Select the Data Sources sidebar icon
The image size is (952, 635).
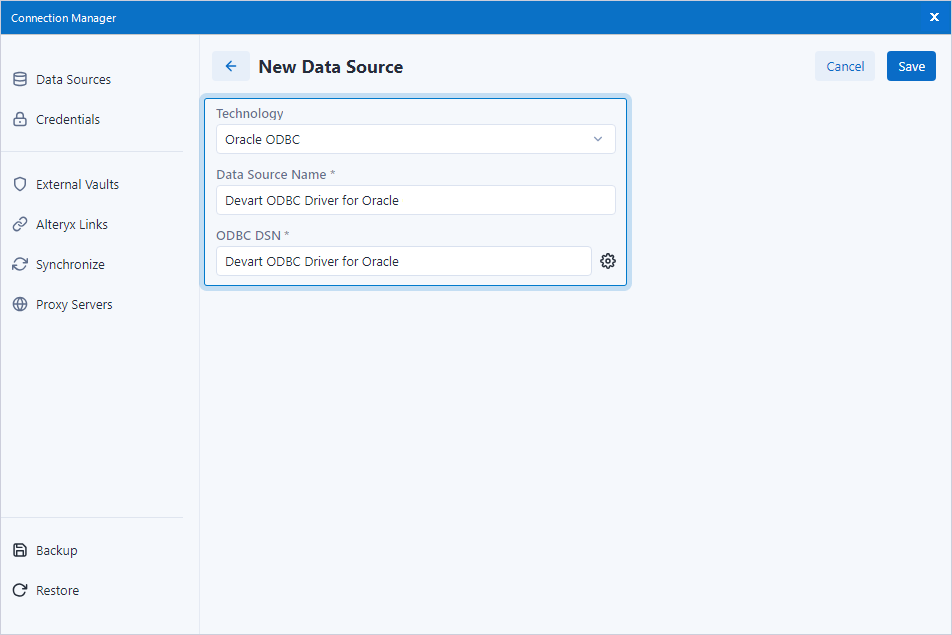coord(21,79)
